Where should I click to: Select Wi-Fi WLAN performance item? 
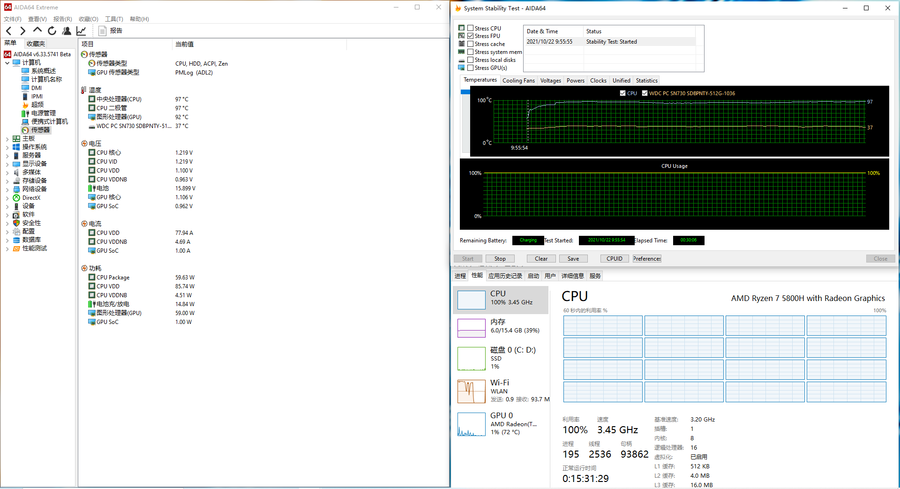pos(503,391)
